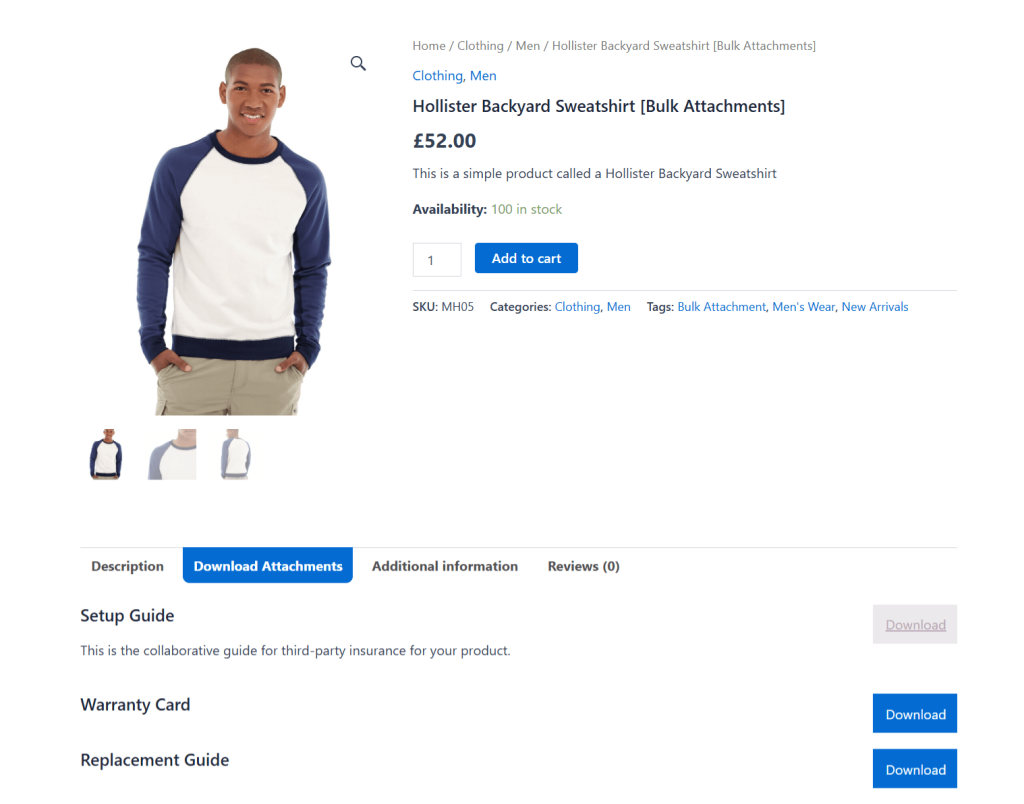Download the Warranty Card attachment
The width and height of the screenshot is (1024, 804).
click(914, 713)
